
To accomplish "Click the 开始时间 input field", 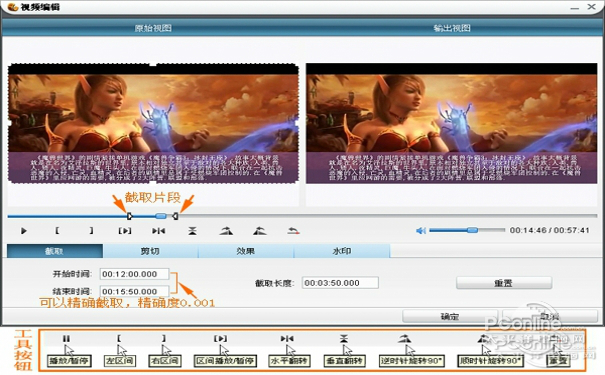I will tap(134, 274).
